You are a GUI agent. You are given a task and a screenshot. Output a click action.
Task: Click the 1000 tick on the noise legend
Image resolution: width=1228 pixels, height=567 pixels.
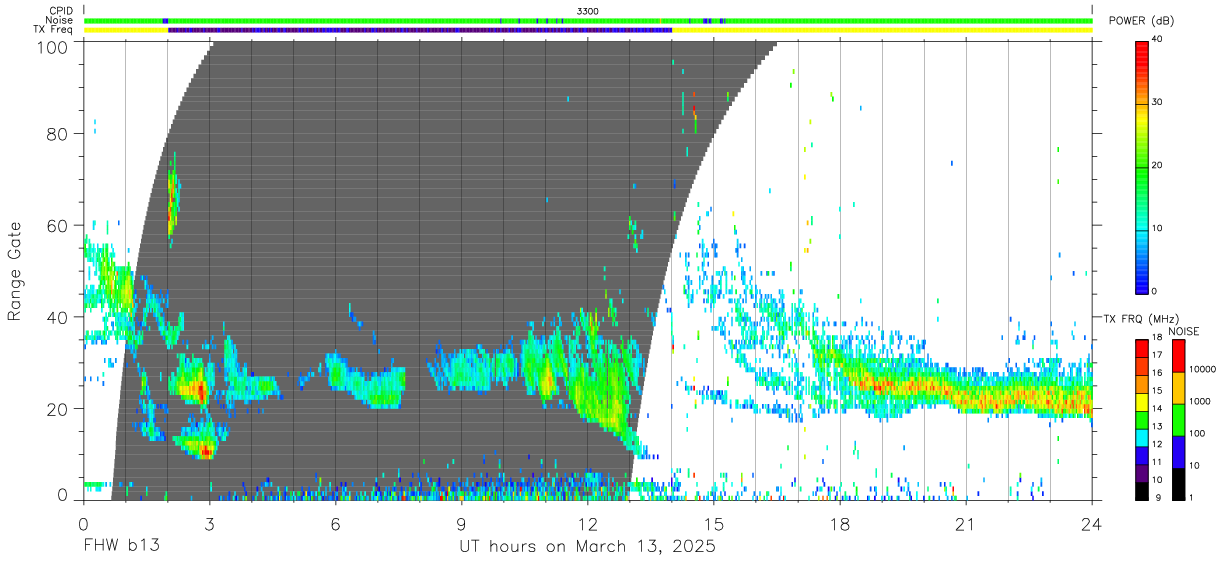1201,402
